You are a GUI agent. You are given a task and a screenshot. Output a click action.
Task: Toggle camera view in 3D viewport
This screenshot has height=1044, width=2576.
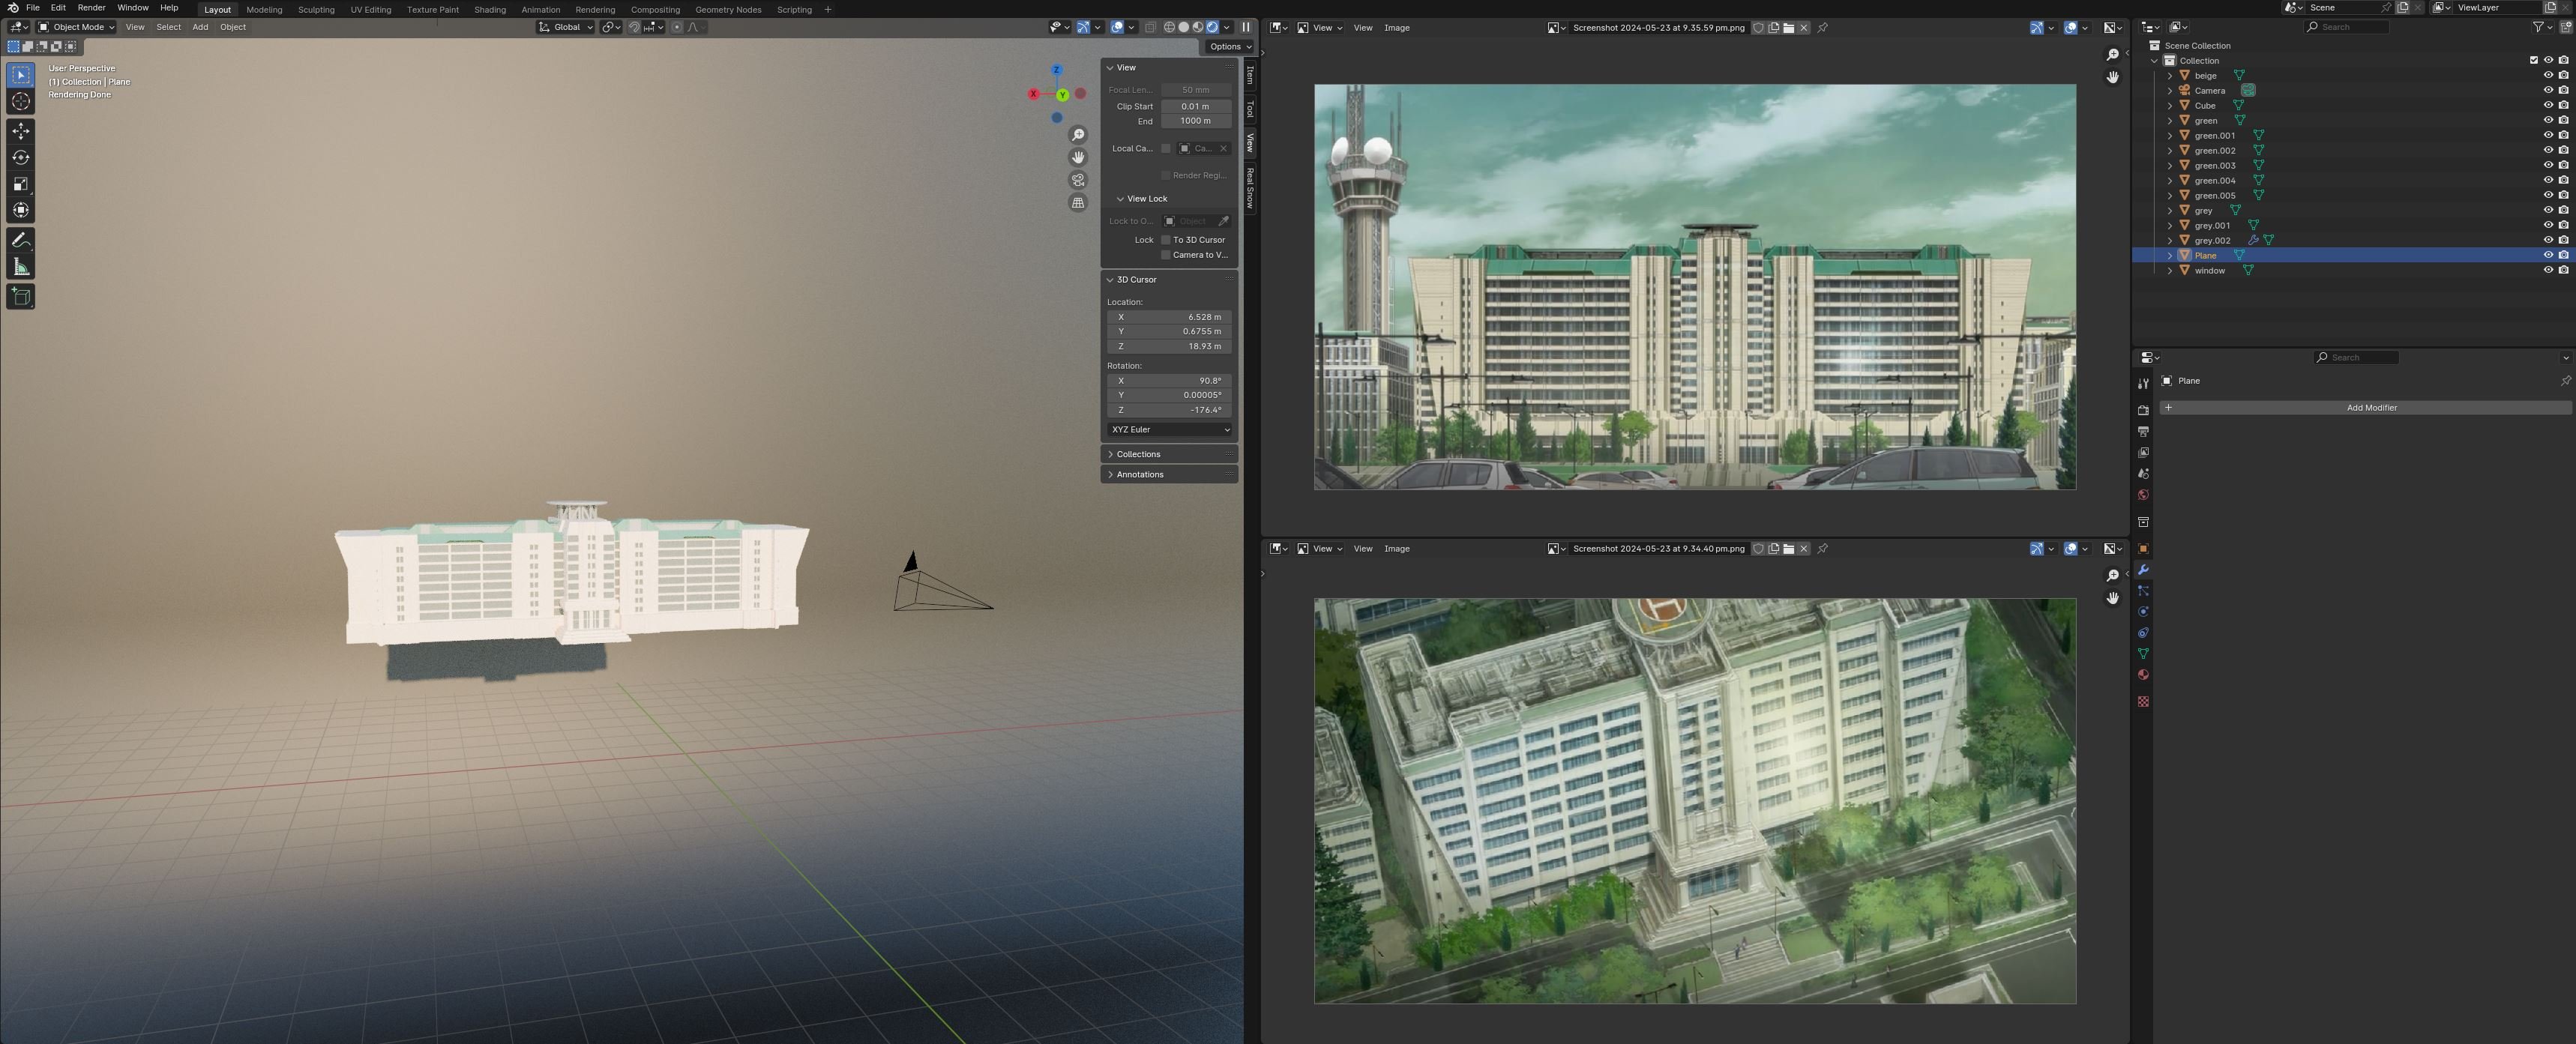1078,180
